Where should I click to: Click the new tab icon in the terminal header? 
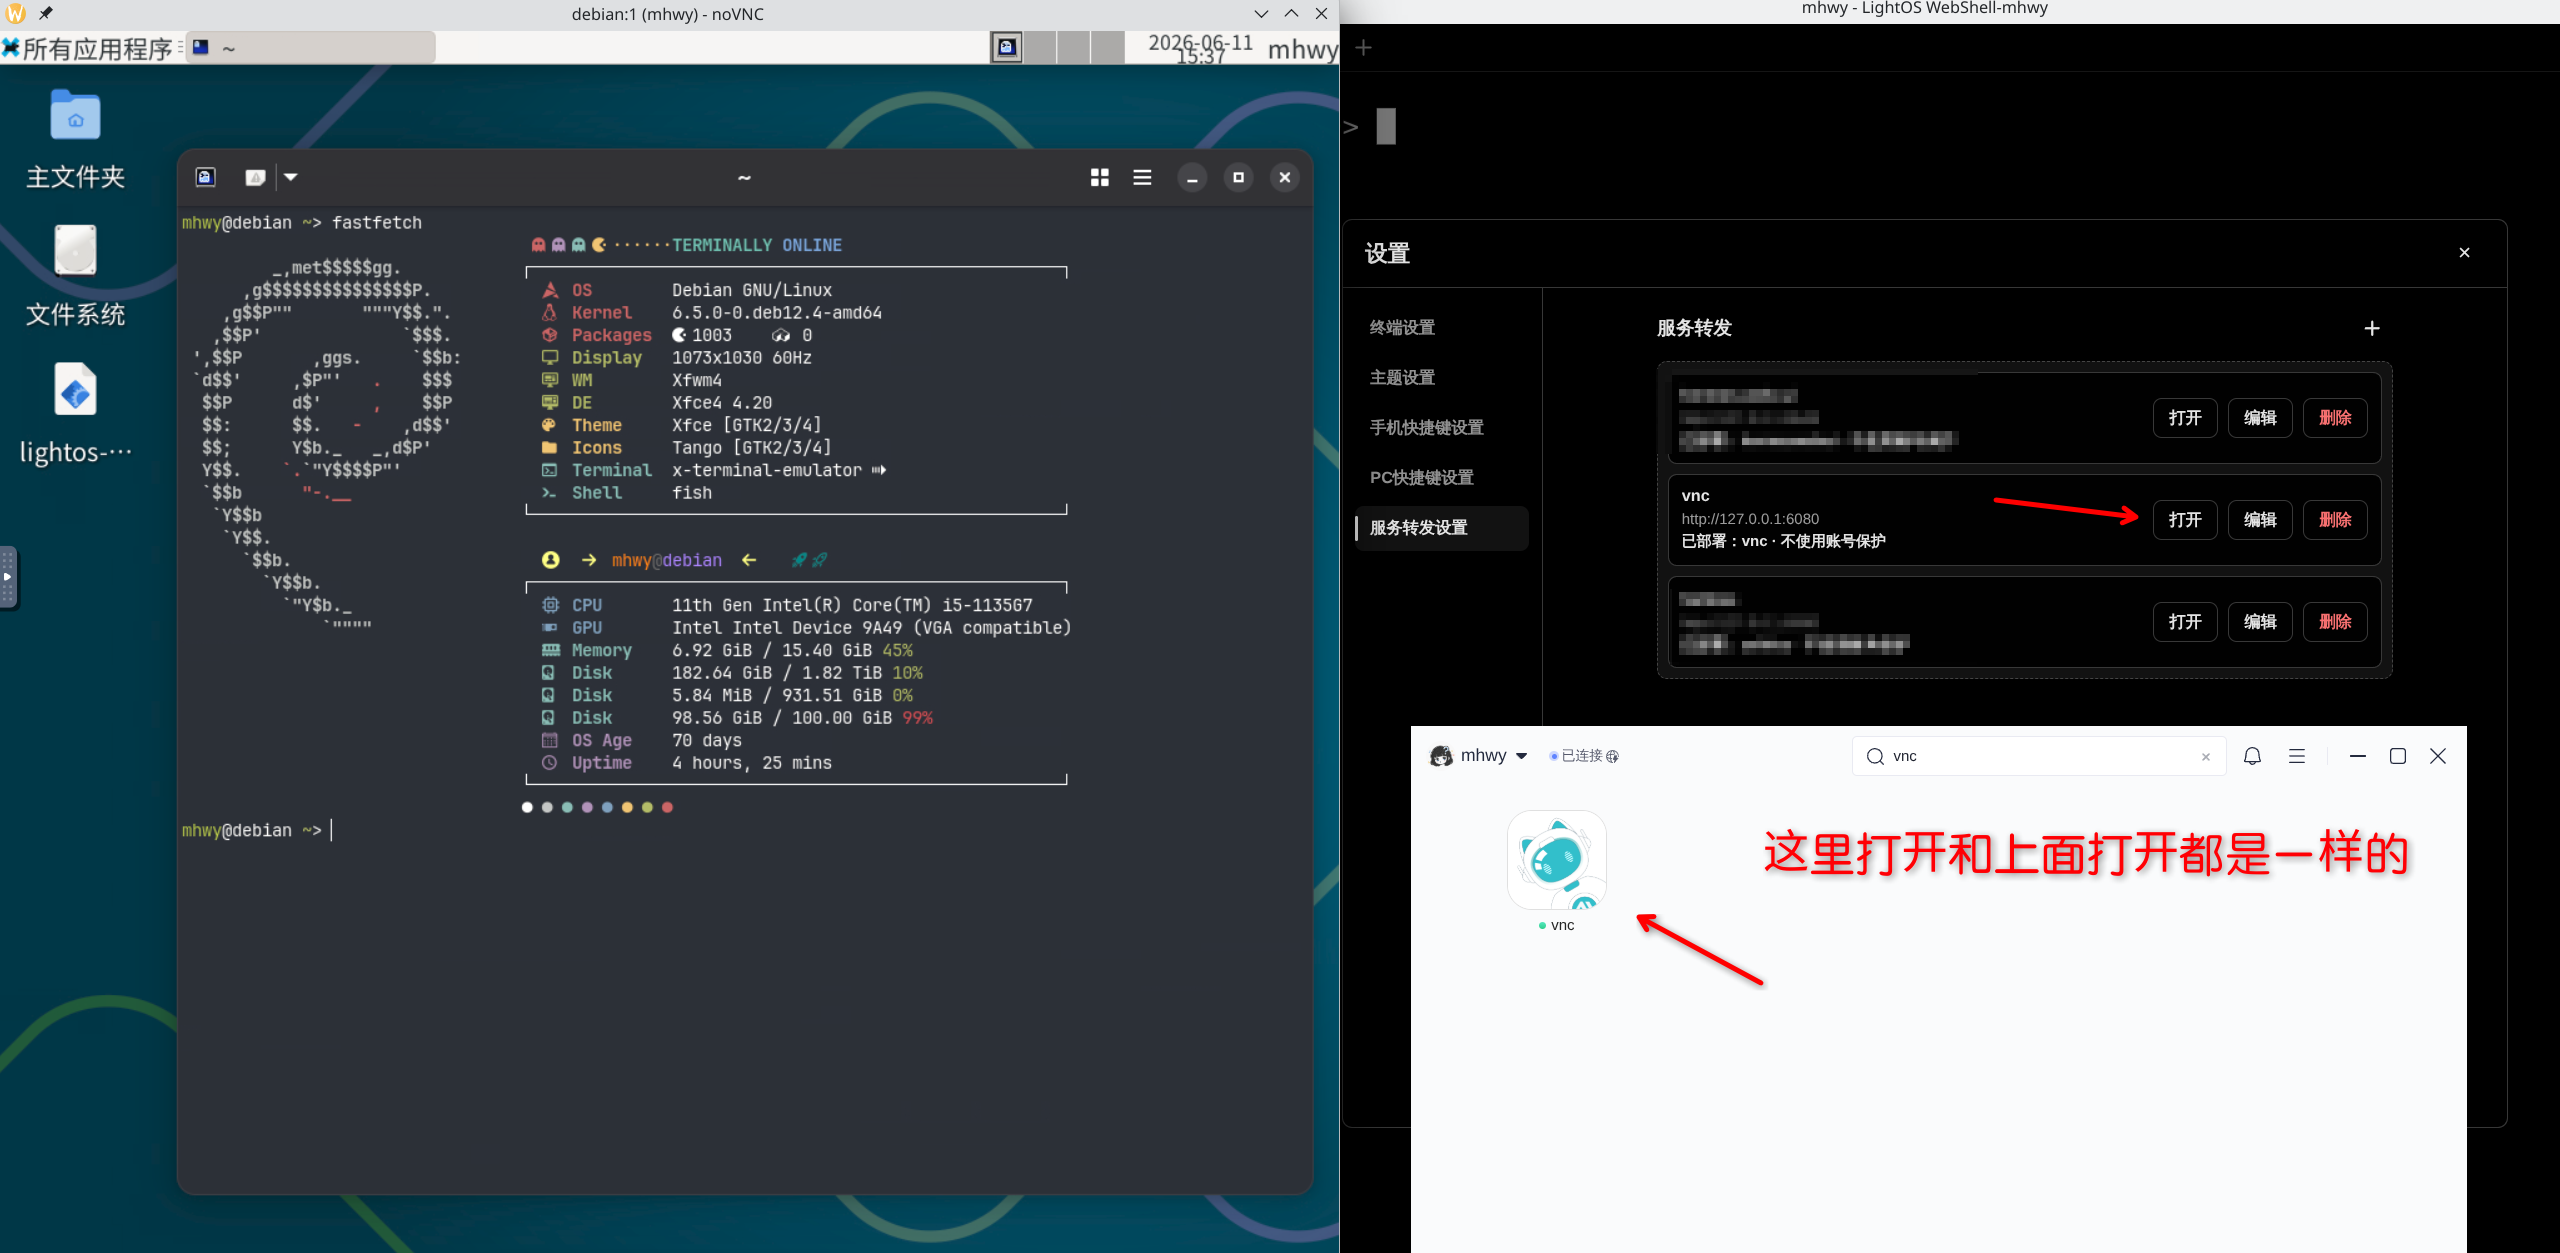255,177
